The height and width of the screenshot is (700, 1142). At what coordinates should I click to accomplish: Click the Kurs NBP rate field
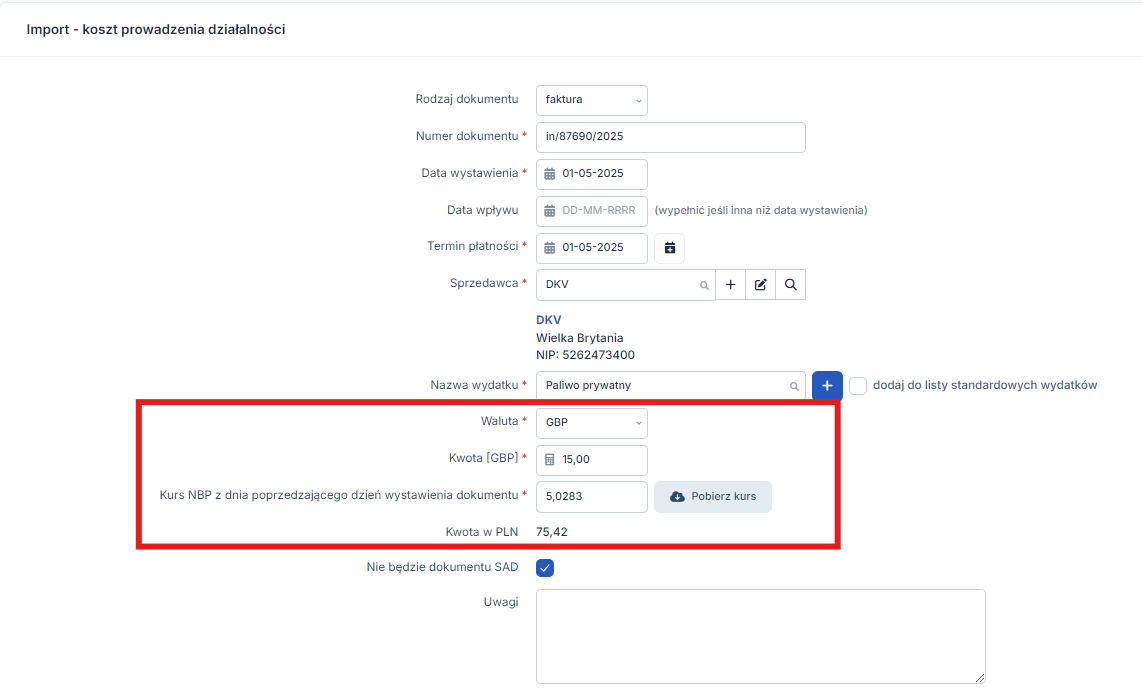pyautogui.click(x=591, y=497)
